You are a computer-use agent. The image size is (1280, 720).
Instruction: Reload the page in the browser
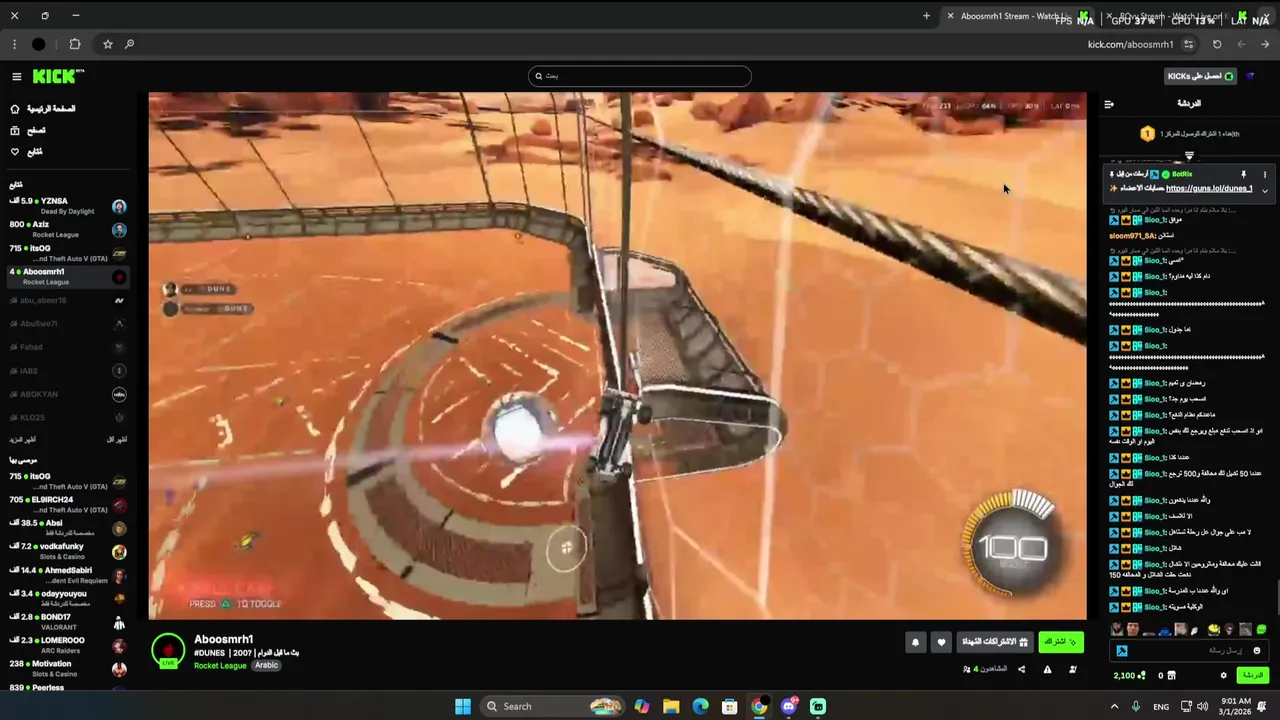coord(1217,44)
